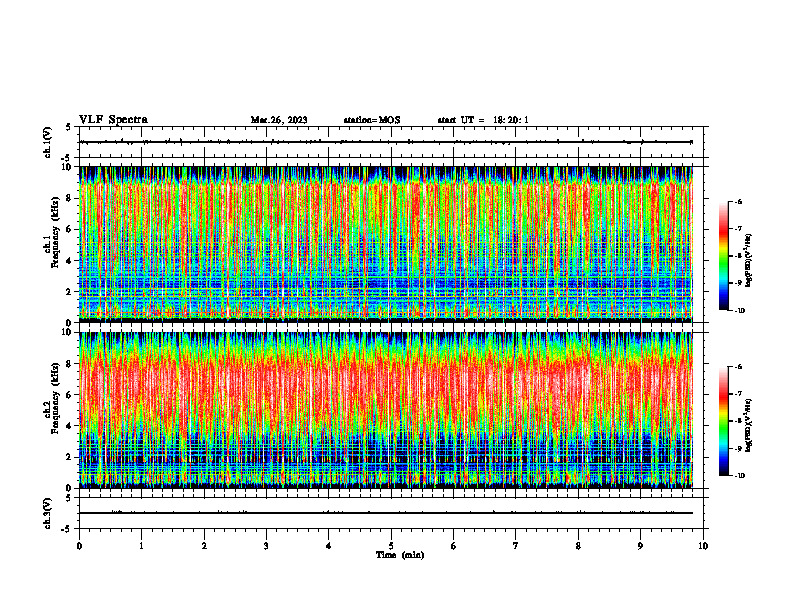Click the time axis tick label "7"
This screenshot has height=612, width=792.
click(516, 546)
